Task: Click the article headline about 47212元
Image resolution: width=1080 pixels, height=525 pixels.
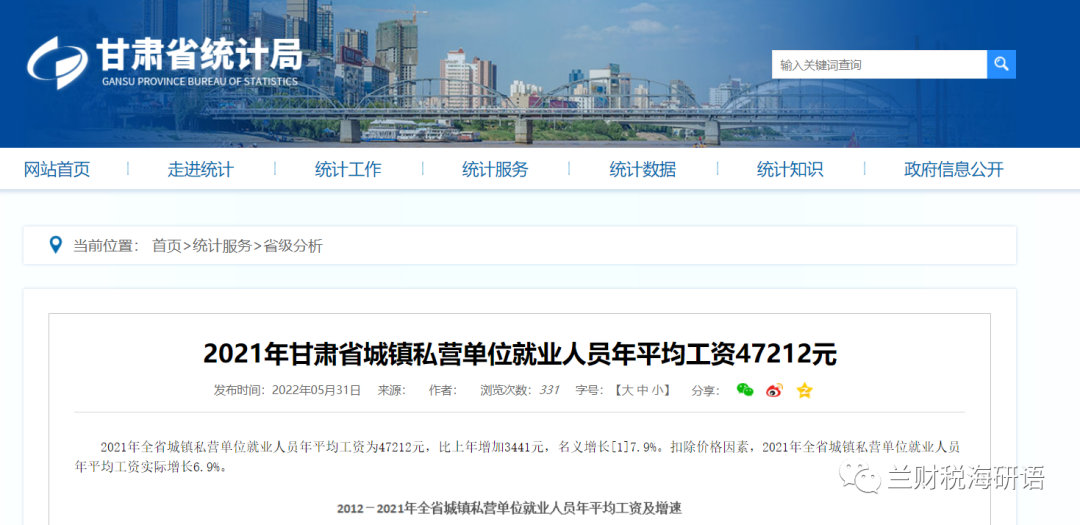Action: (x=519, y=355)
